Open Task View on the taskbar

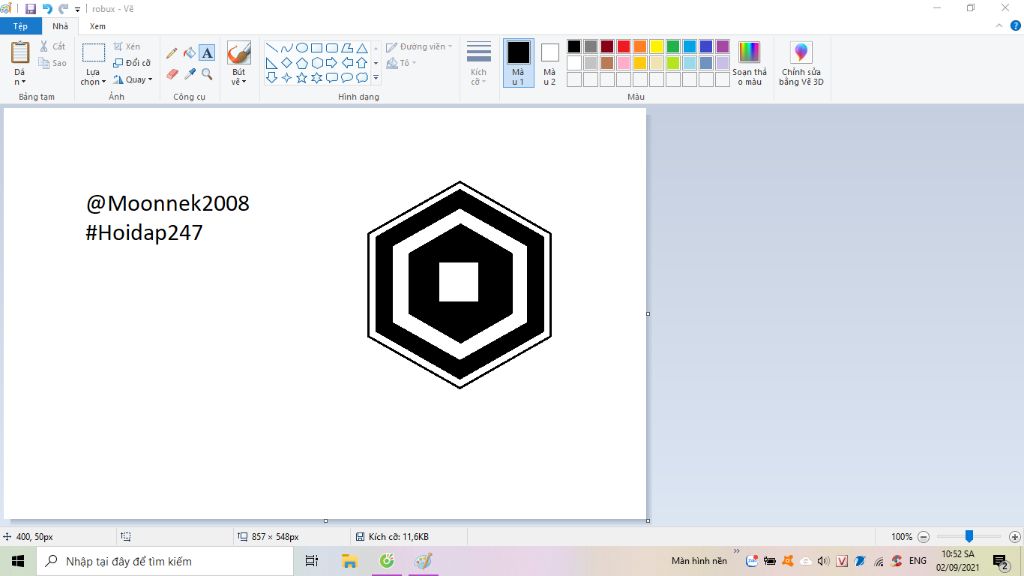pyautogui.click(x=312, y=561)
